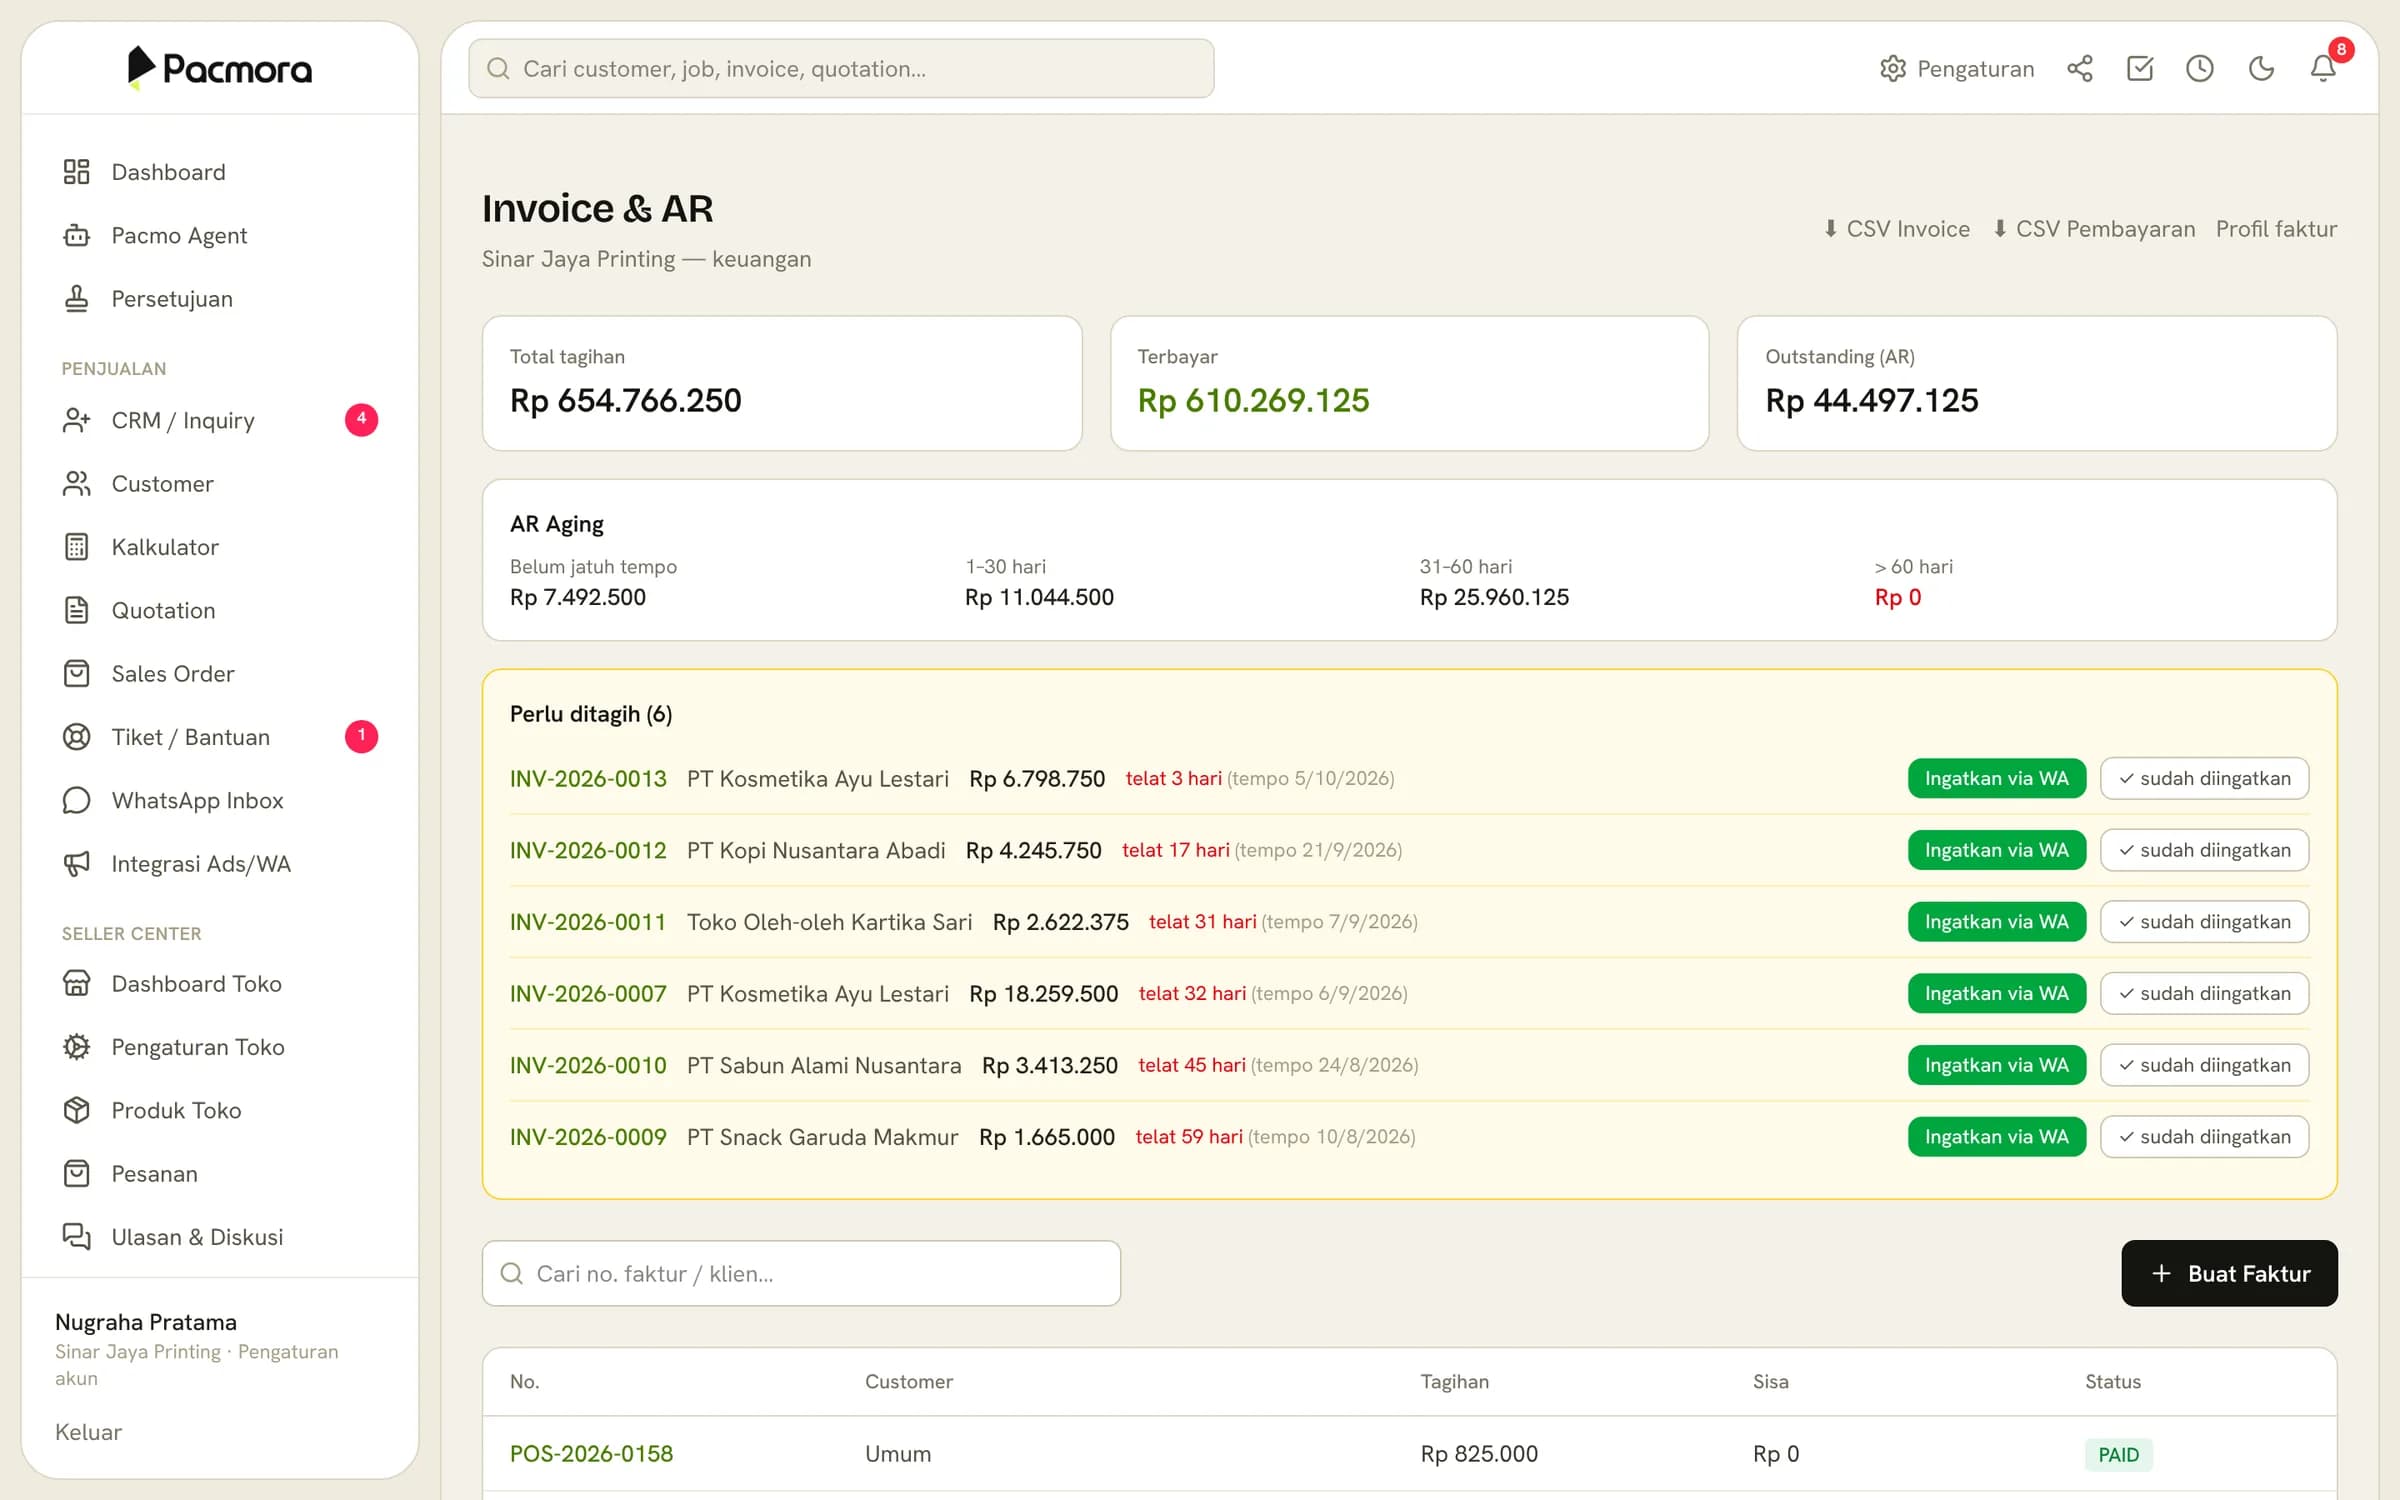Click the Tiket / Bantuan lifebuoy icon
The height and width of the screenshot is (1500, 2400).
tap(77, 737)
